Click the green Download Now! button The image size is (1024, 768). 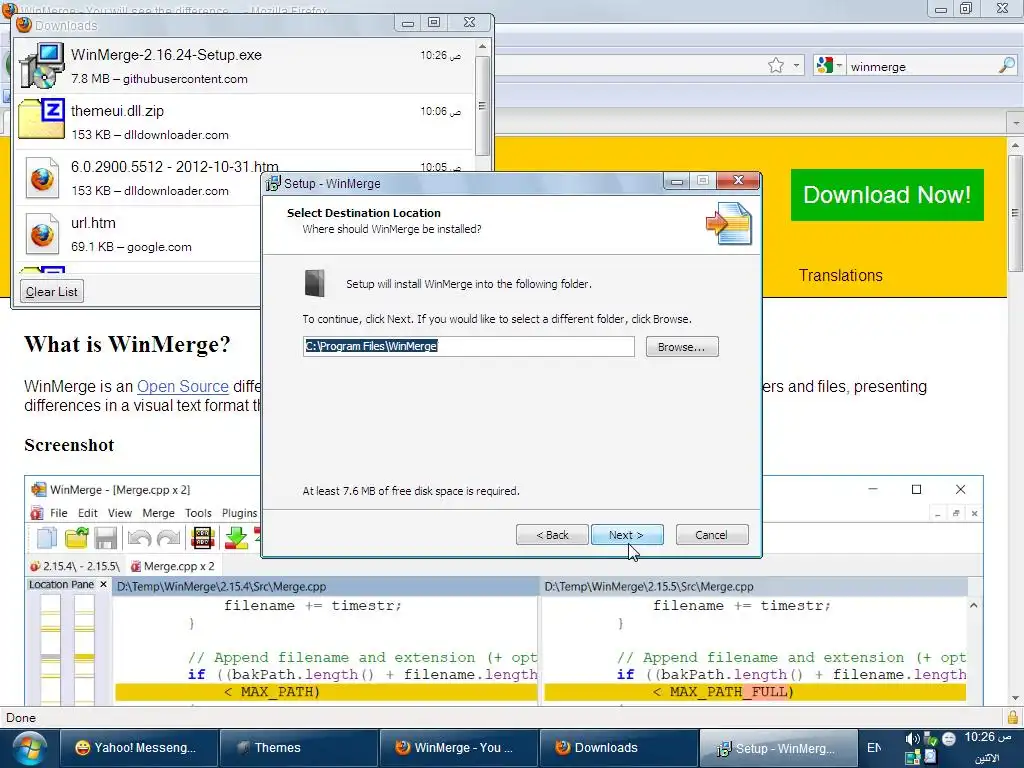(887, 195)
